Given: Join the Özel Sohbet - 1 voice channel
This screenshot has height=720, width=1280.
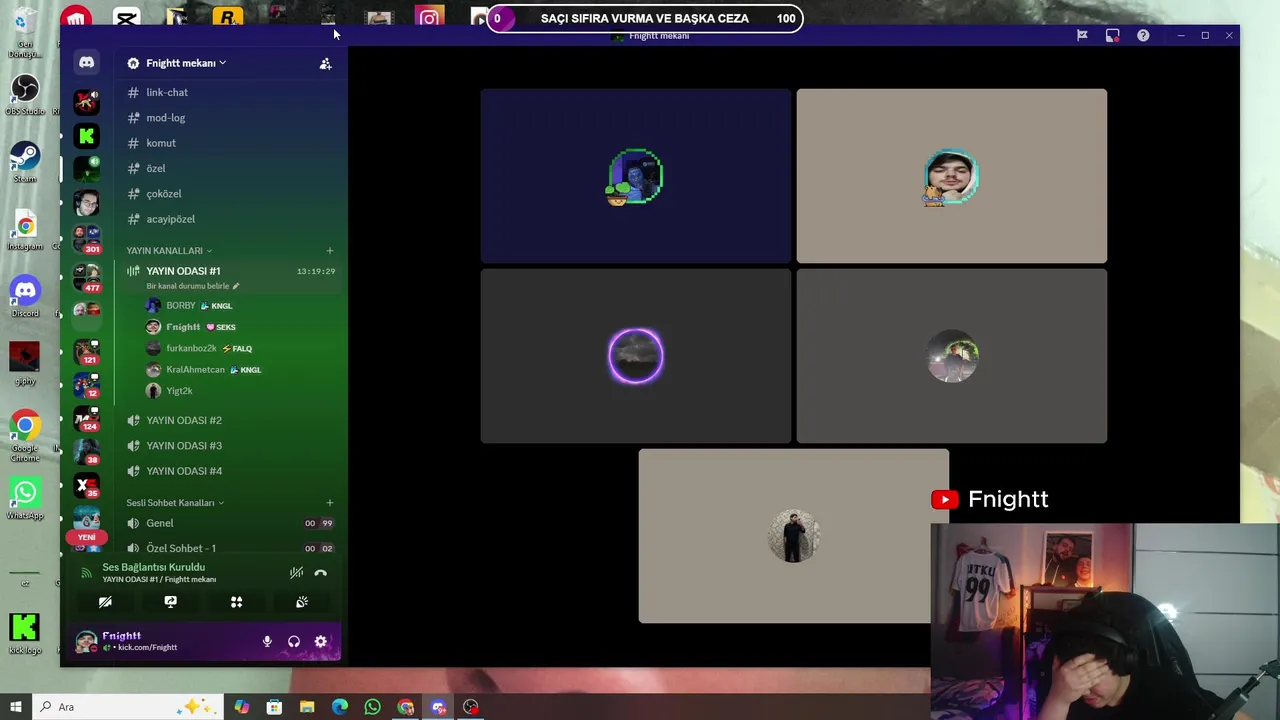Looking at the screenshot, I should pos(228,548).
